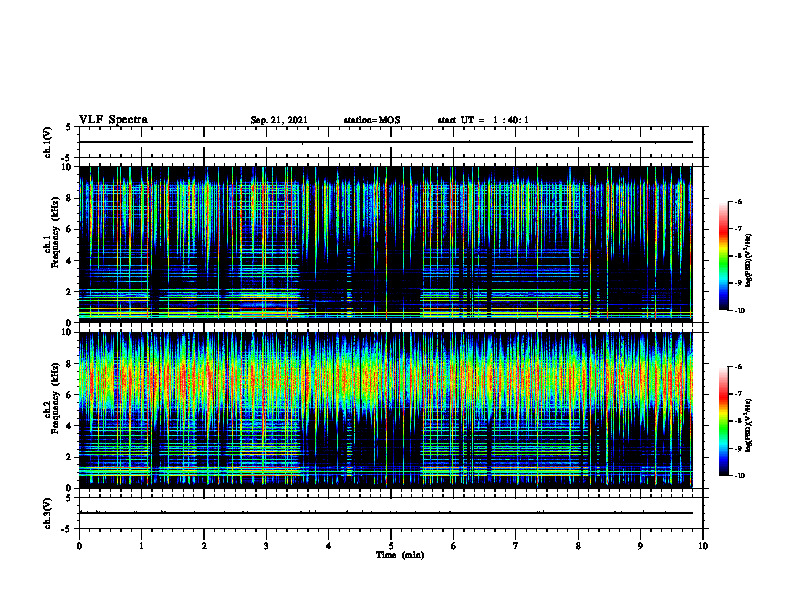
Task: Click the "ch.1(V)" axis label
Action: click(x=47, y=142)
